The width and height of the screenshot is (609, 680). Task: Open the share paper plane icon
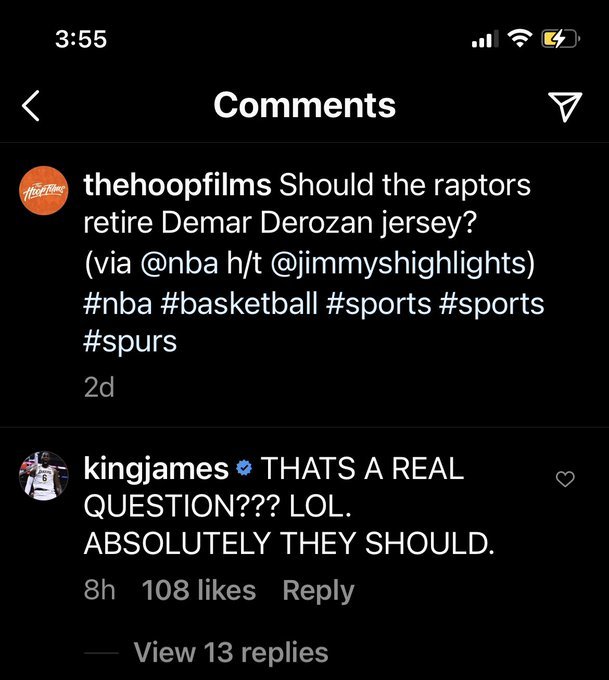pos(566,107)
